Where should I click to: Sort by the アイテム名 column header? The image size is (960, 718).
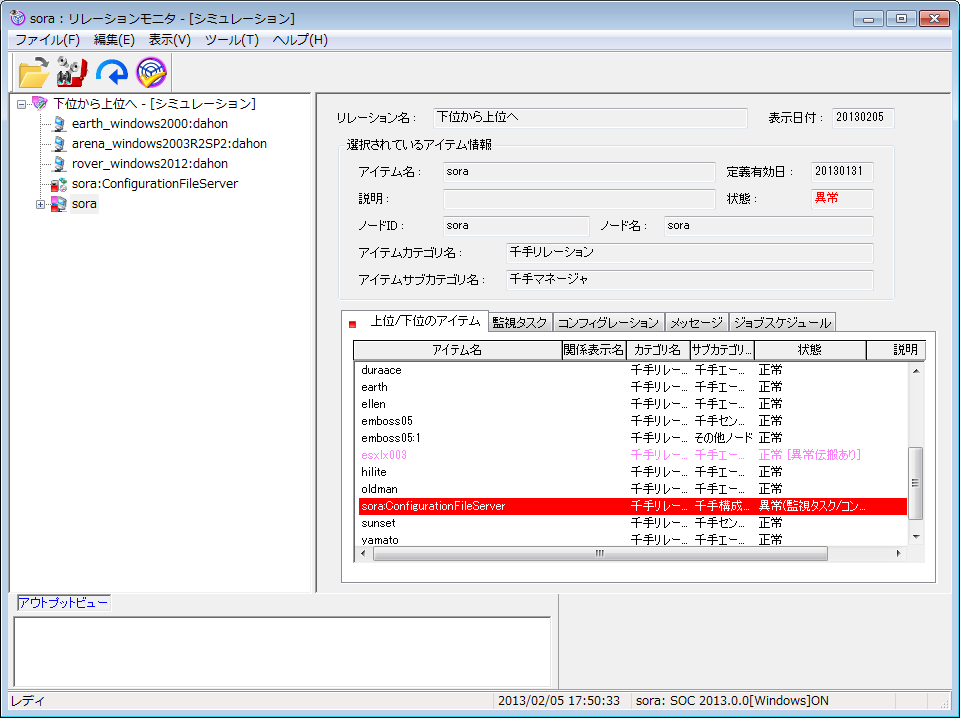(x=457, y=350)
